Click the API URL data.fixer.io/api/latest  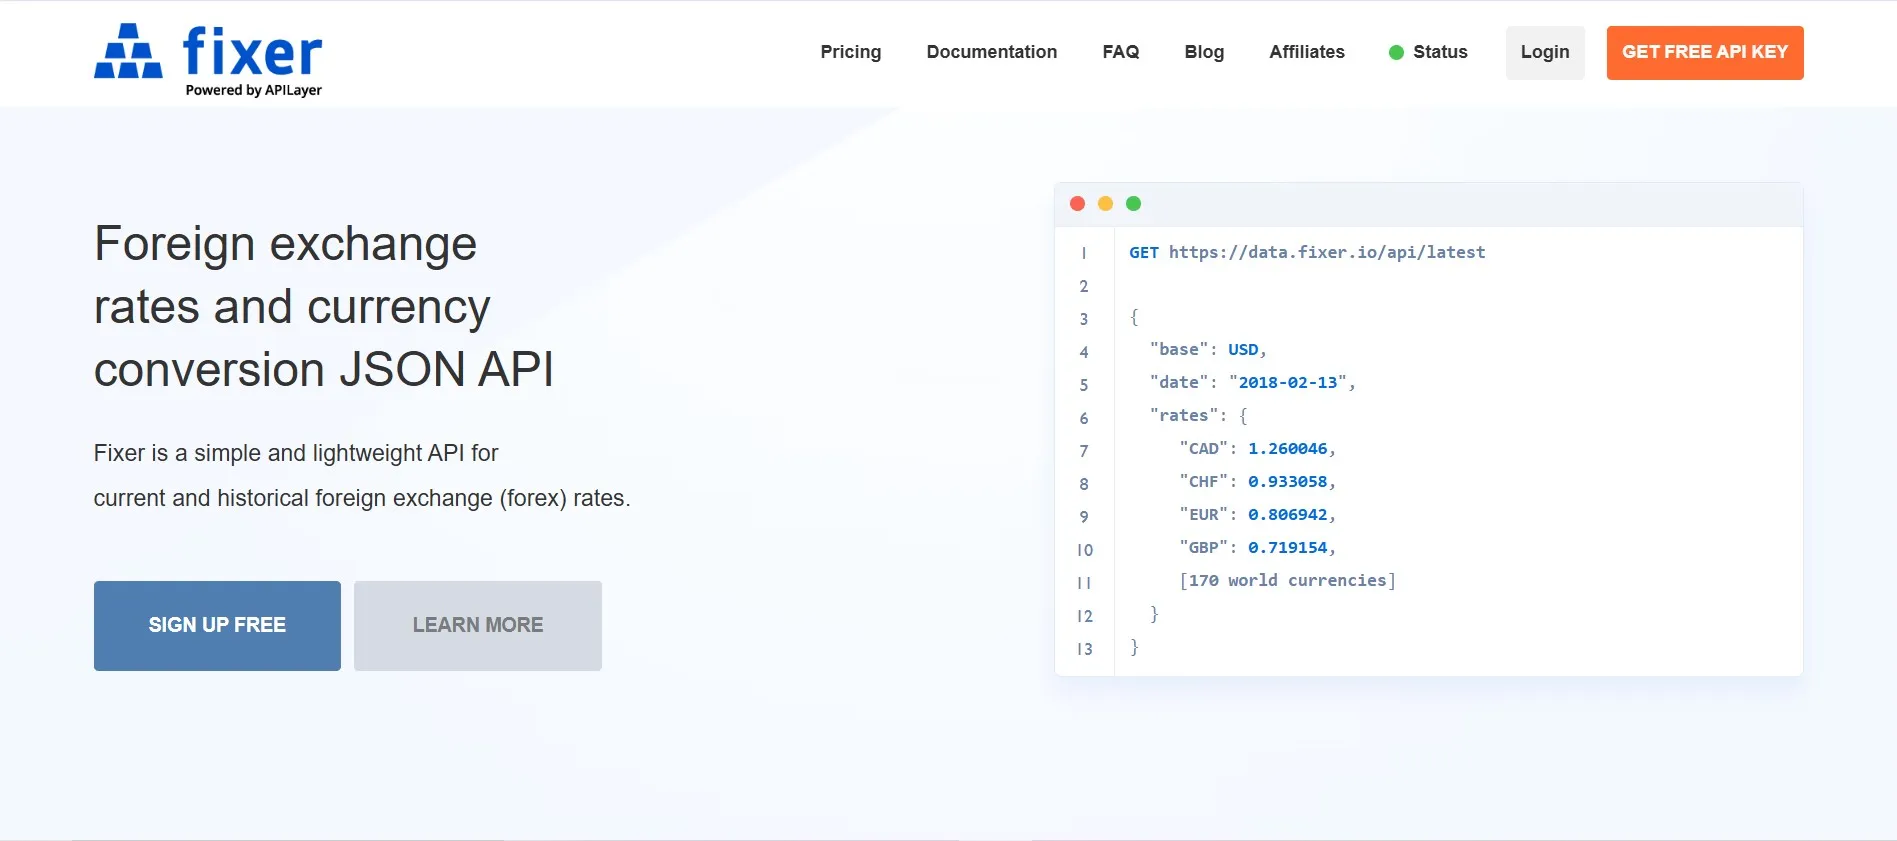(x=1327, y=253)
